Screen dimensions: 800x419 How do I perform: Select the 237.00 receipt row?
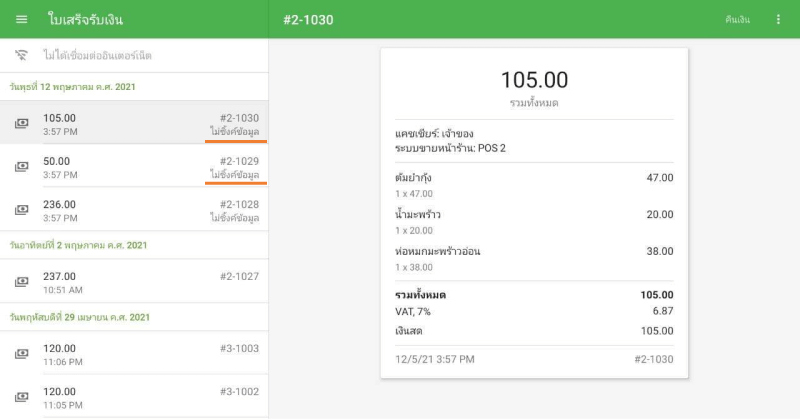[134, 281]
